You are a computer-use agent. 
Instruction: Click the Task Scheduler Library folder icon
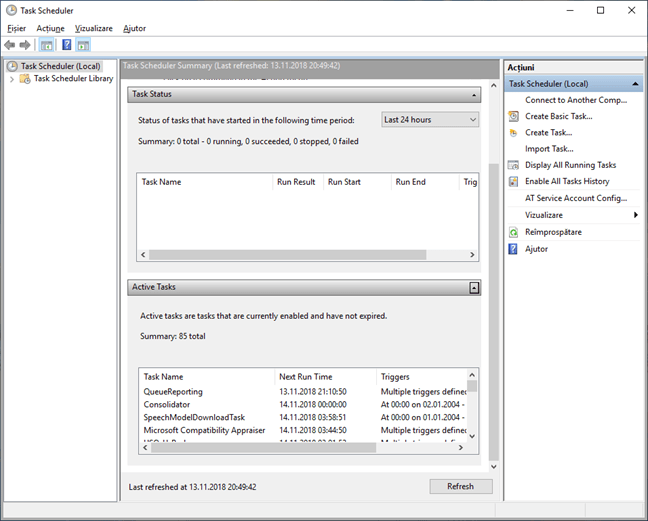click(25, 79)
